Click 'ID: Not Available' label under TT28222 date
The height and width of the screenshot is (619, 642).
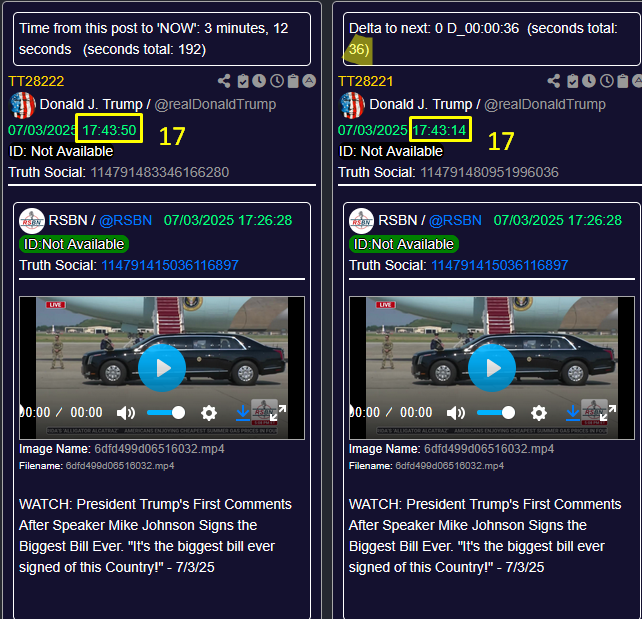tap(61, 151)
